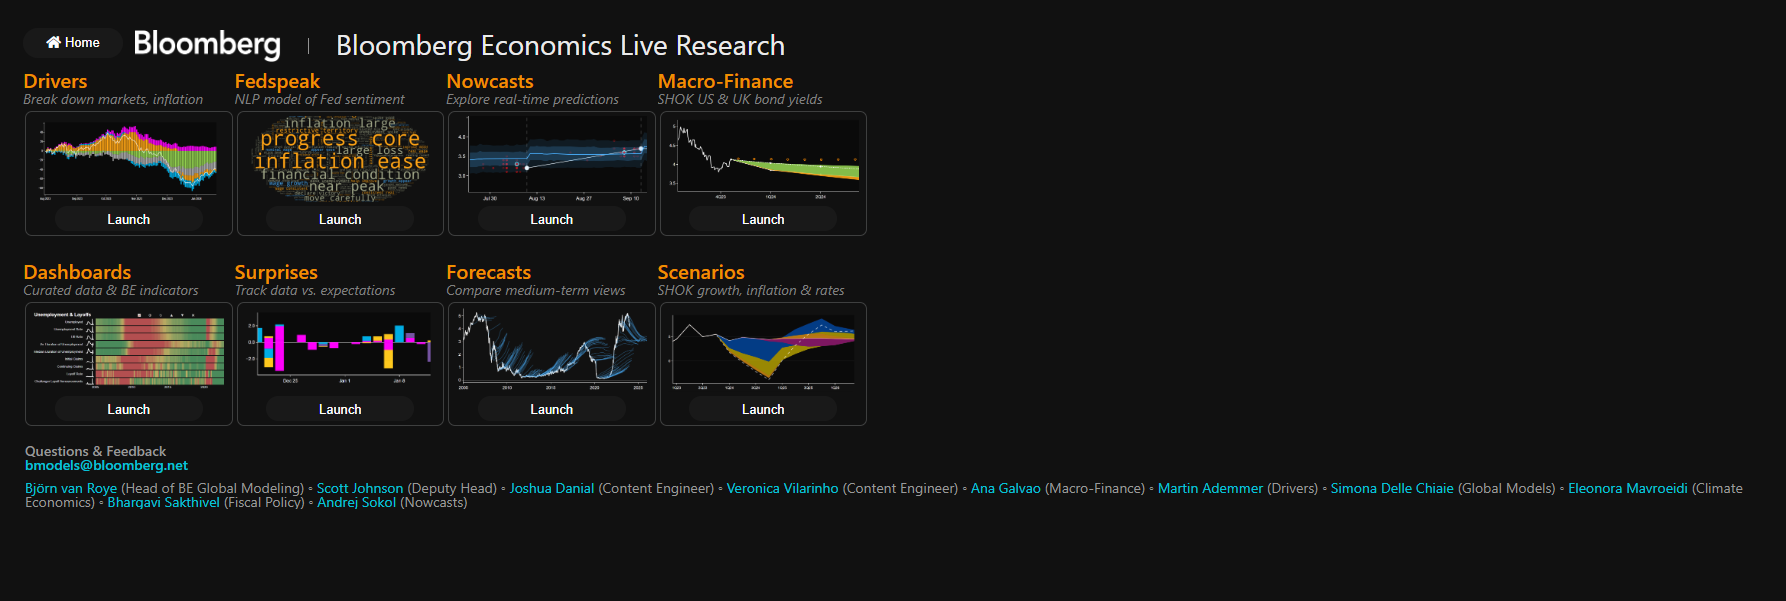The height and width of the screenshot is (601, 1786).
Task: Launch the Dashboards tool
Action: pyautogui.click(x=129, y=409)
